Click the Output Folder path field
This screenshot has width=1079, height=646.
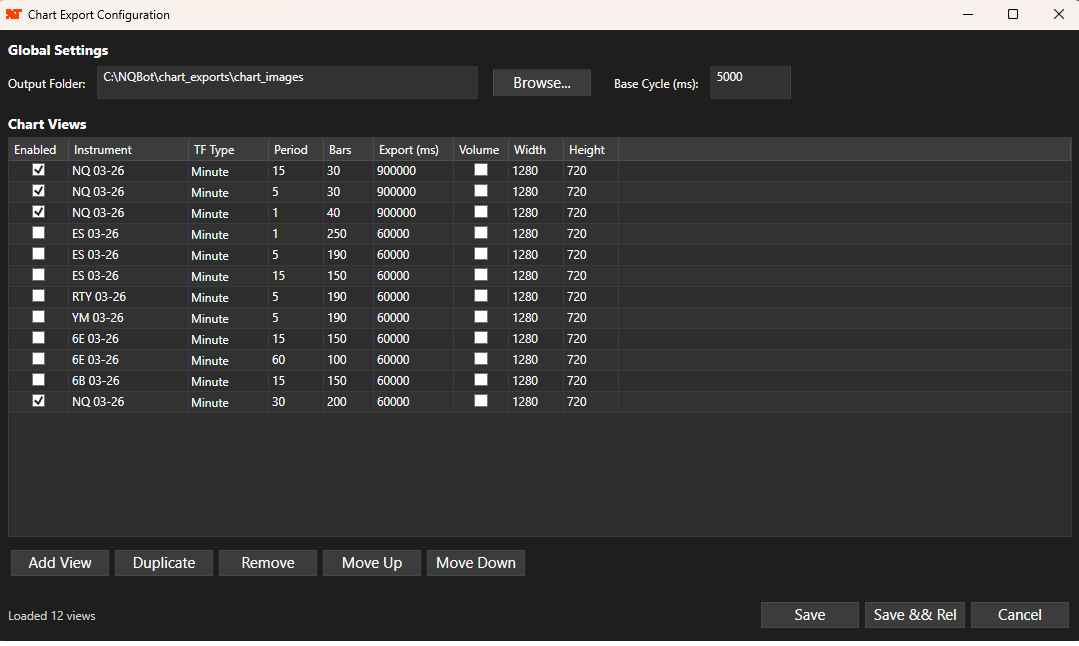pyautogui.click(x=287, y=82)
